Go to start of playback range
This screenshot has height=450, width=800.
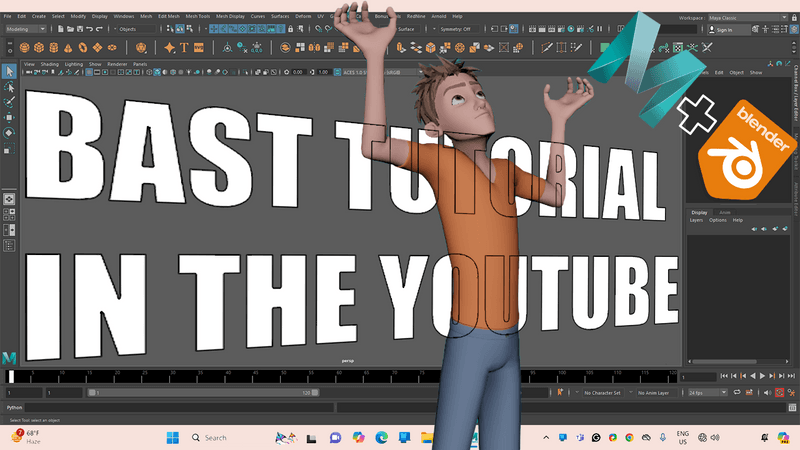[x=723, y=376]
